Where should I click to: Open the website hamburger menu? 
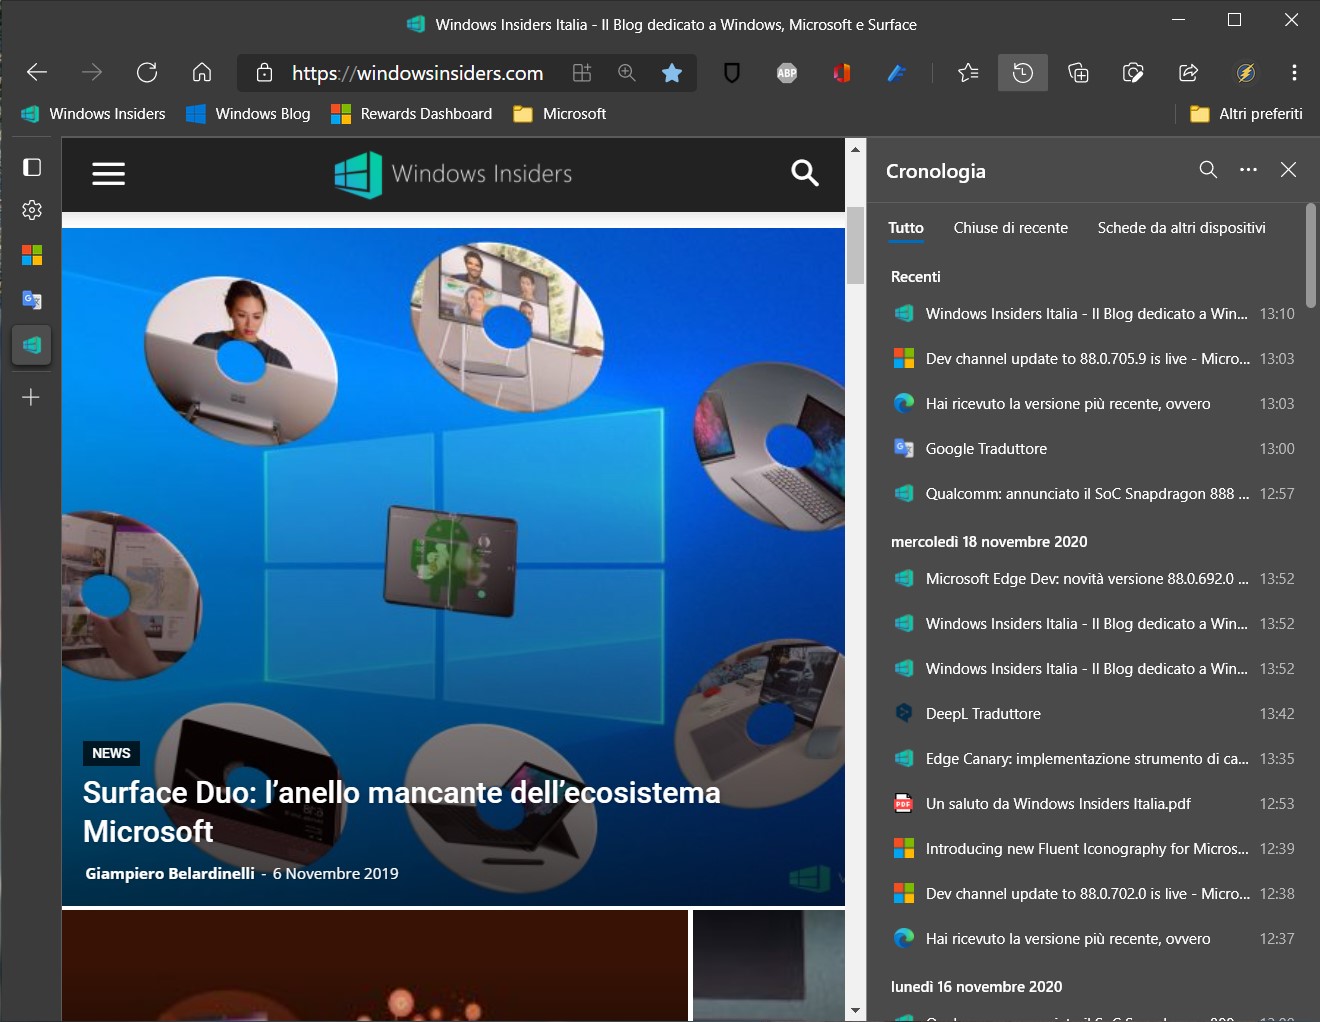click(x=109, y=174)
